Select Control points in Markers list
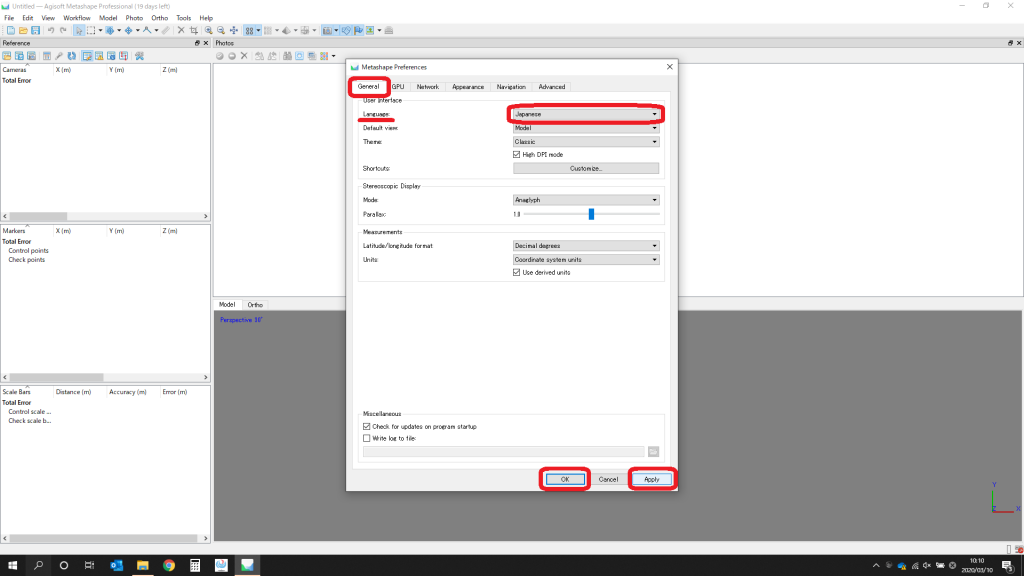The image size is (1024, 576). (x=28, y=251)
